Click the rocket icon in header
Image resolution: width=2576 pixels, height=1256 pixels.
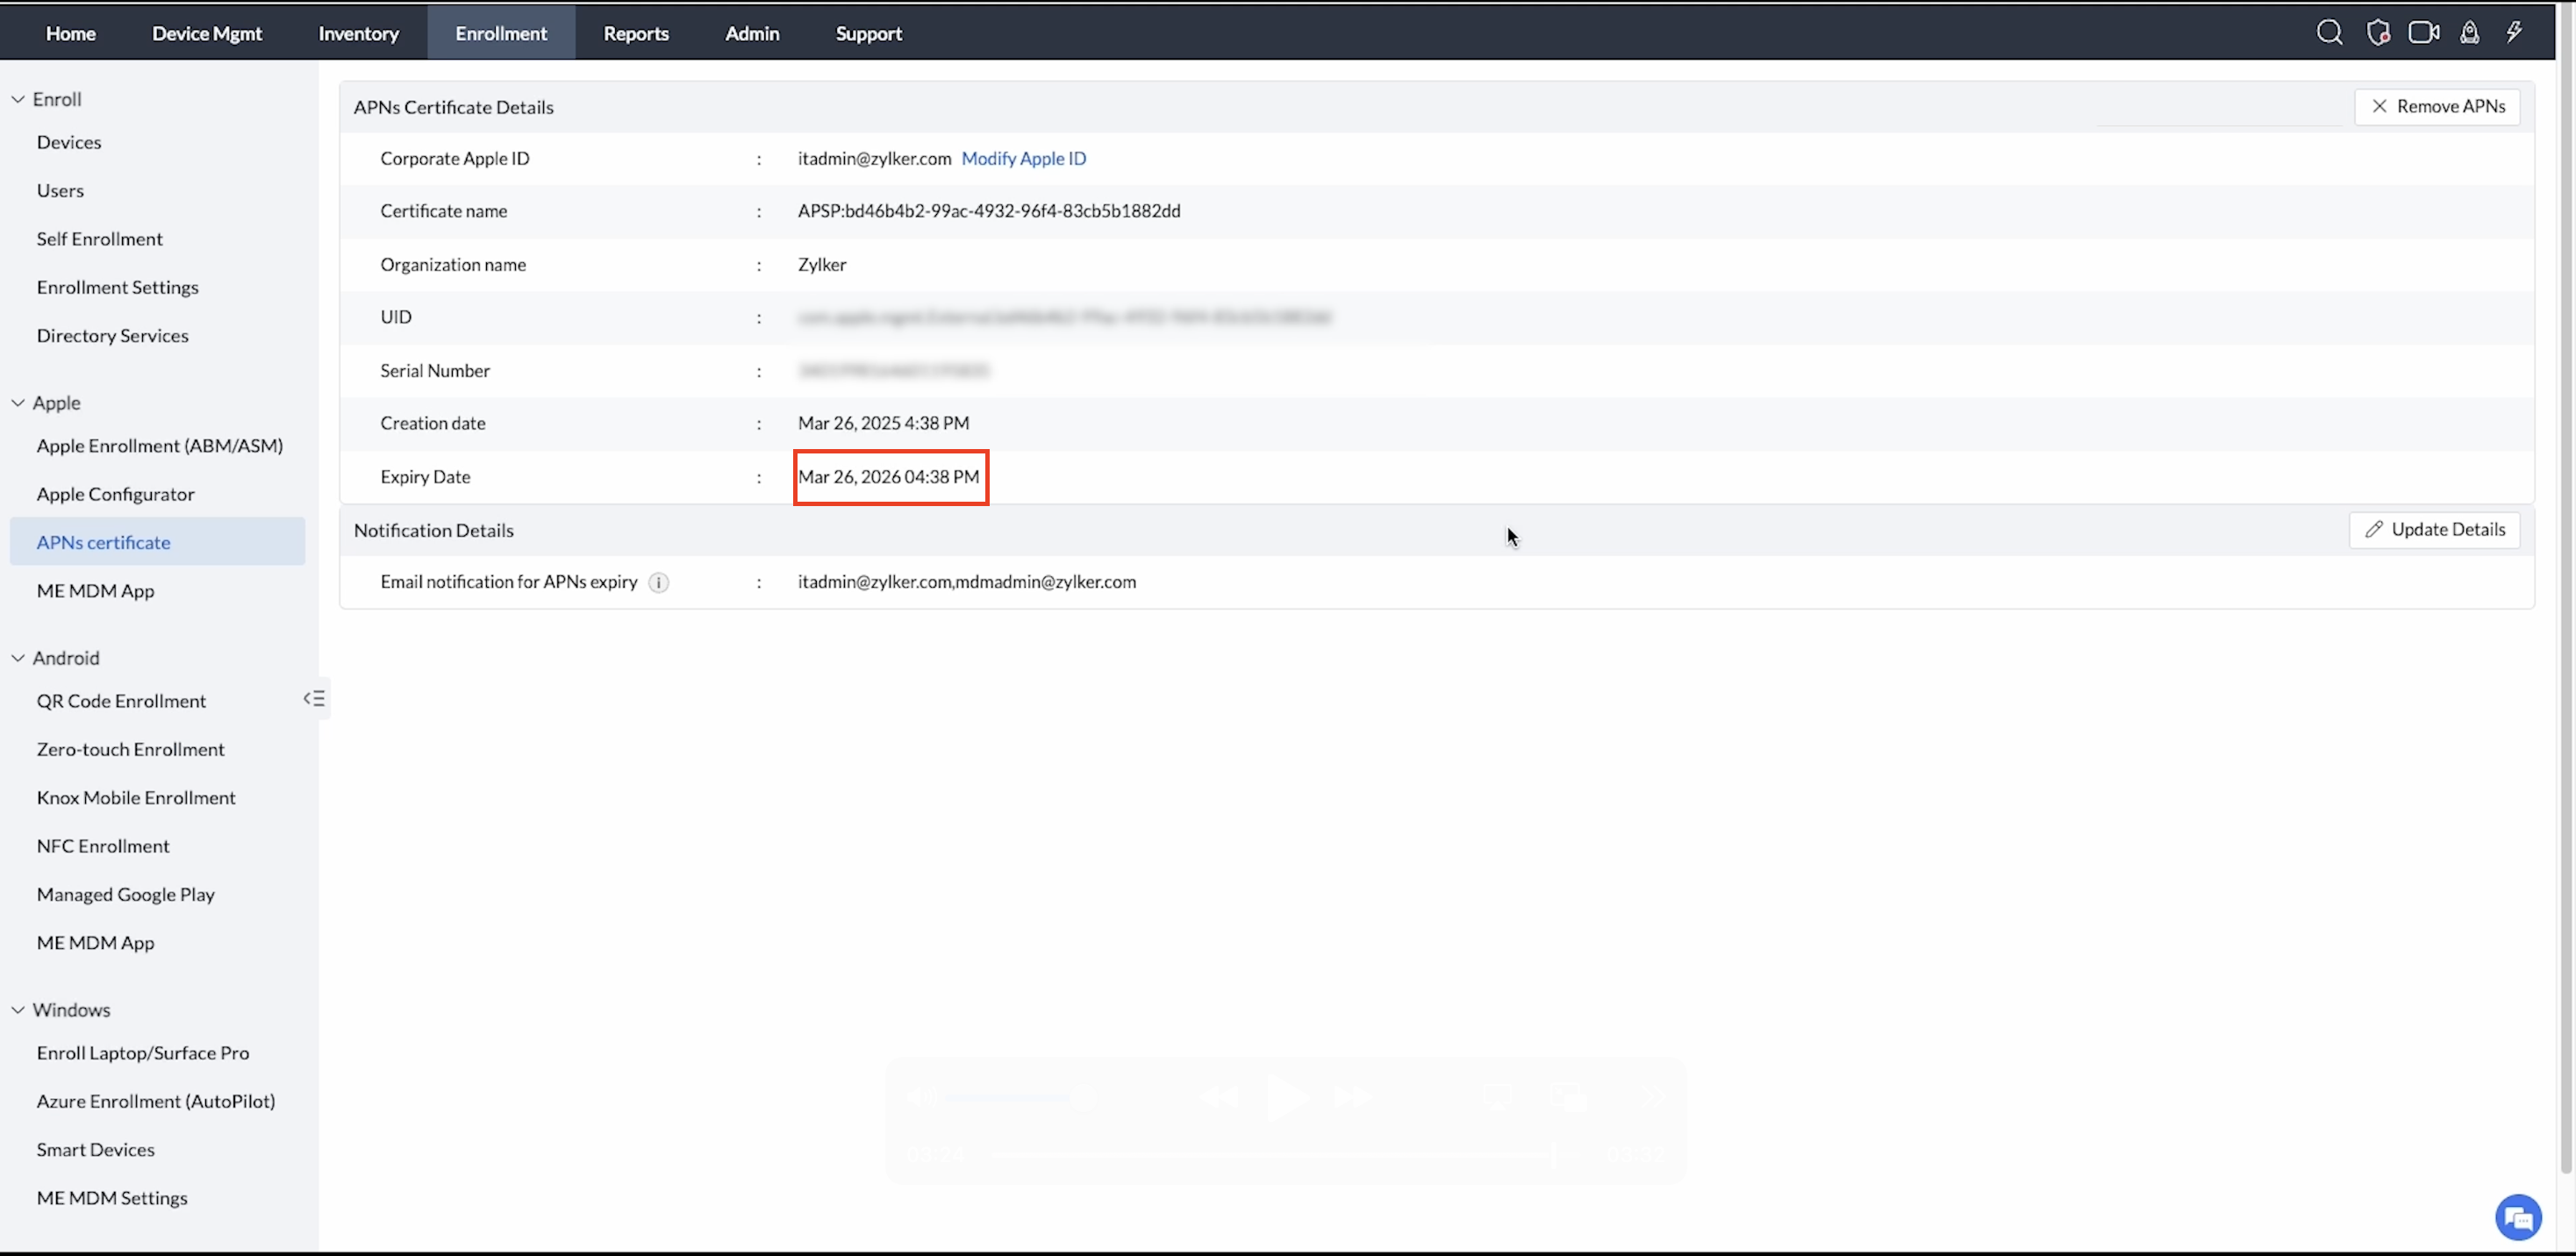(2469, 33)
